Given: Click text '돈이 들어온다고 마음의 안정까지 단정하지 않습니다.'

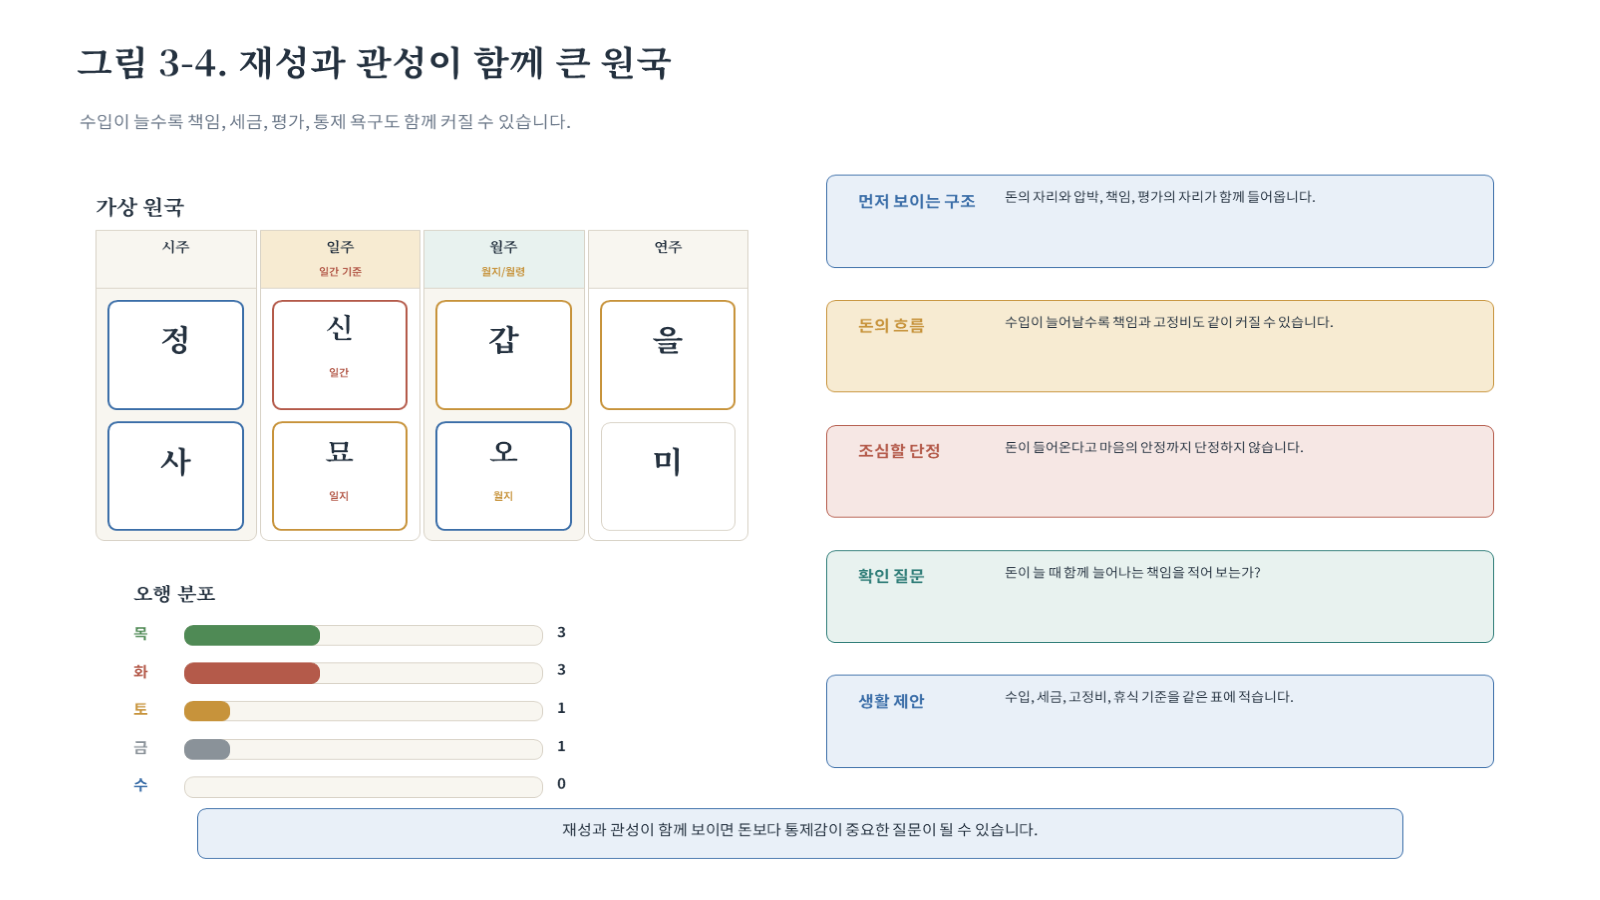Looking at the screenshot, I should (x=1154, y=447).
